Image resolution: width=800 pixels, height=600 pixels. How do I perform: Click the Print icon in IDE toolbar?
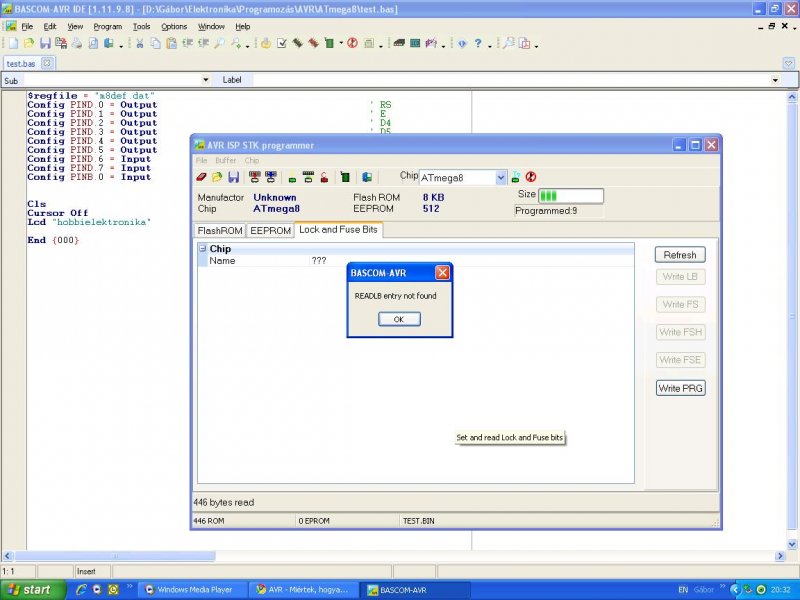(x=77, y=43)
